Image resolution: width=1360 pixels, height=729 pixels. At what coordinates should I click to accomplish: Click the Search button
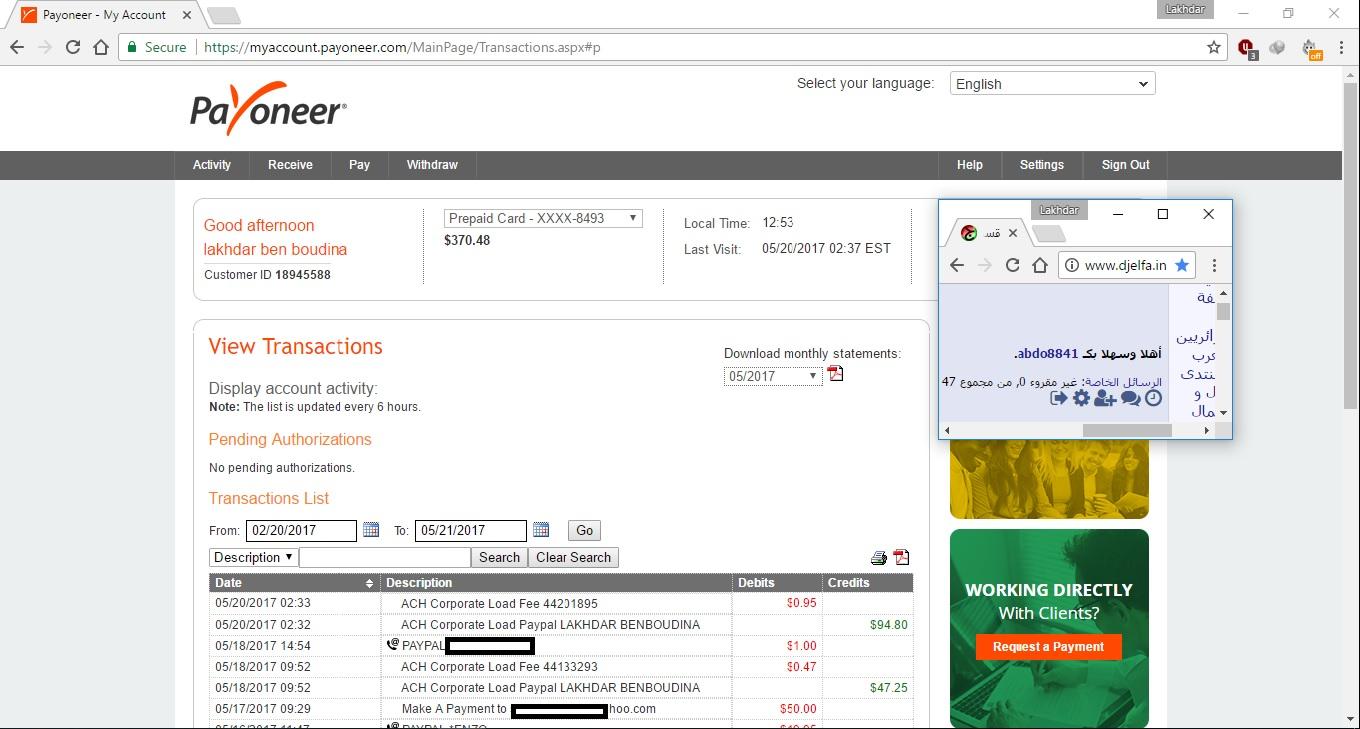point(499,557)
